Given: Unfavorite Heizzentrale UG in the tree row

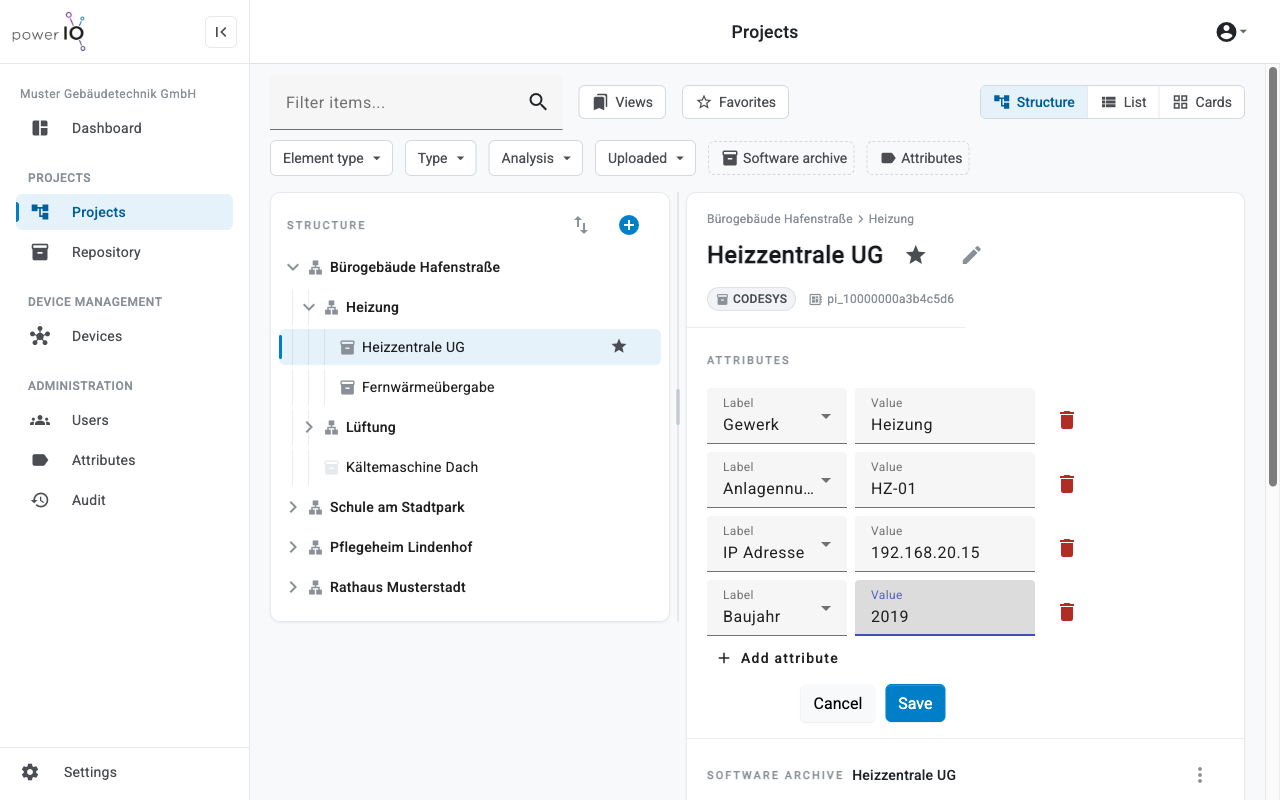Looking at the screenshot, I should (619, 347).
